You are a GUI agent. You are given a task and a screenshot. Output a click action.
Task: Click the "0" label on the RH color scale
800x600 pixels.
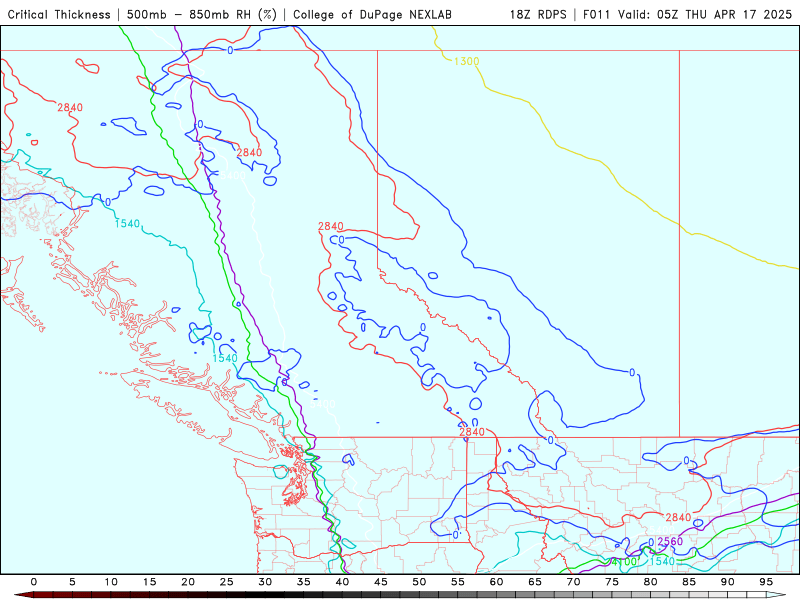point(34,582)
